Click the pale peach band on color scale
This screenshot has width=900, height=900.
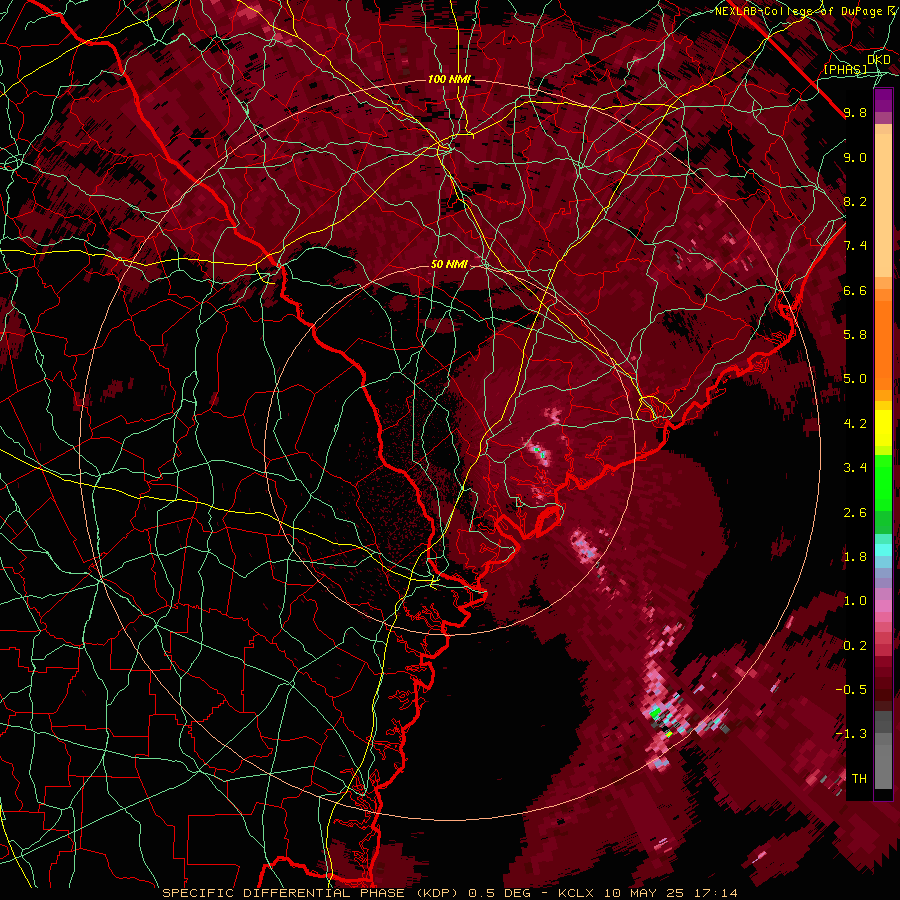pos(883,205)
